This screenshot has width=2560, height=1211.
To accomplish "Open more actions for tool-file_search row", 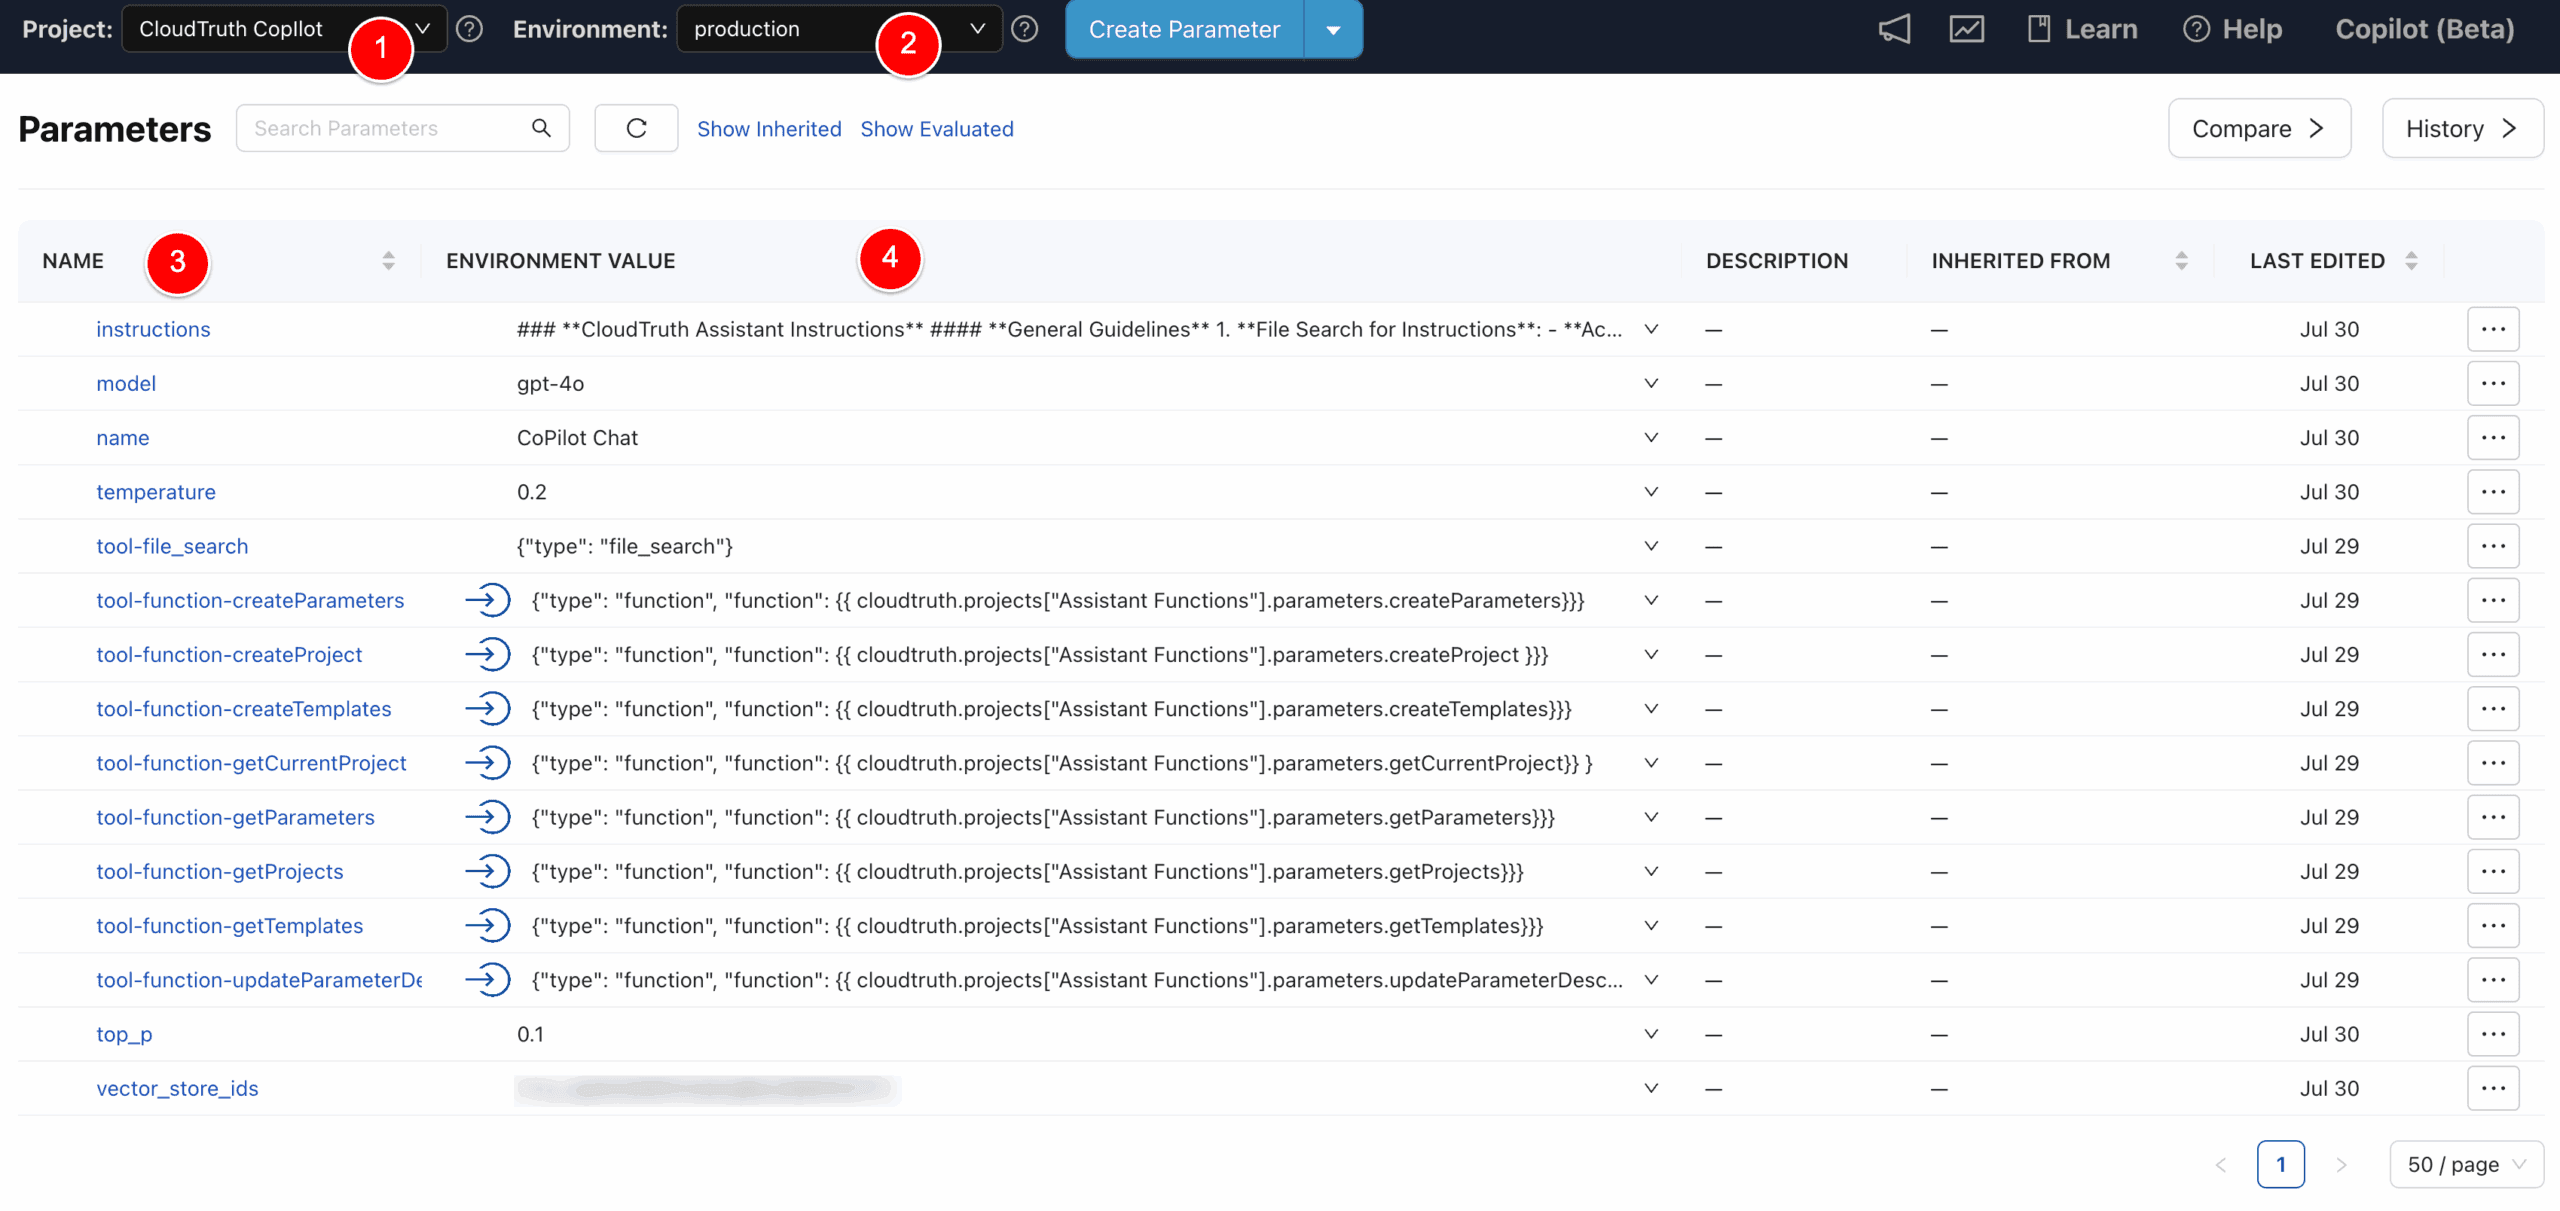I will click(2493, 546).
